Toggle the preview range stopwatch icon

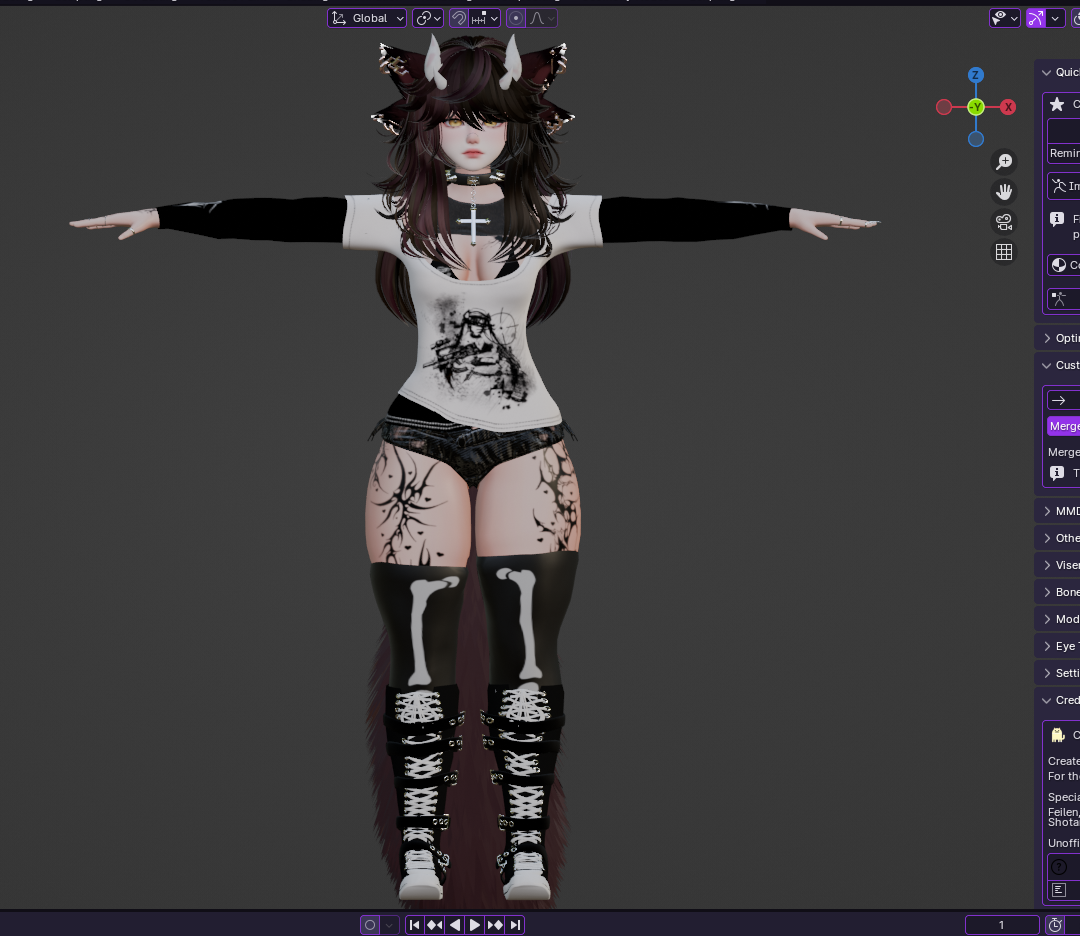point(1055,925)
